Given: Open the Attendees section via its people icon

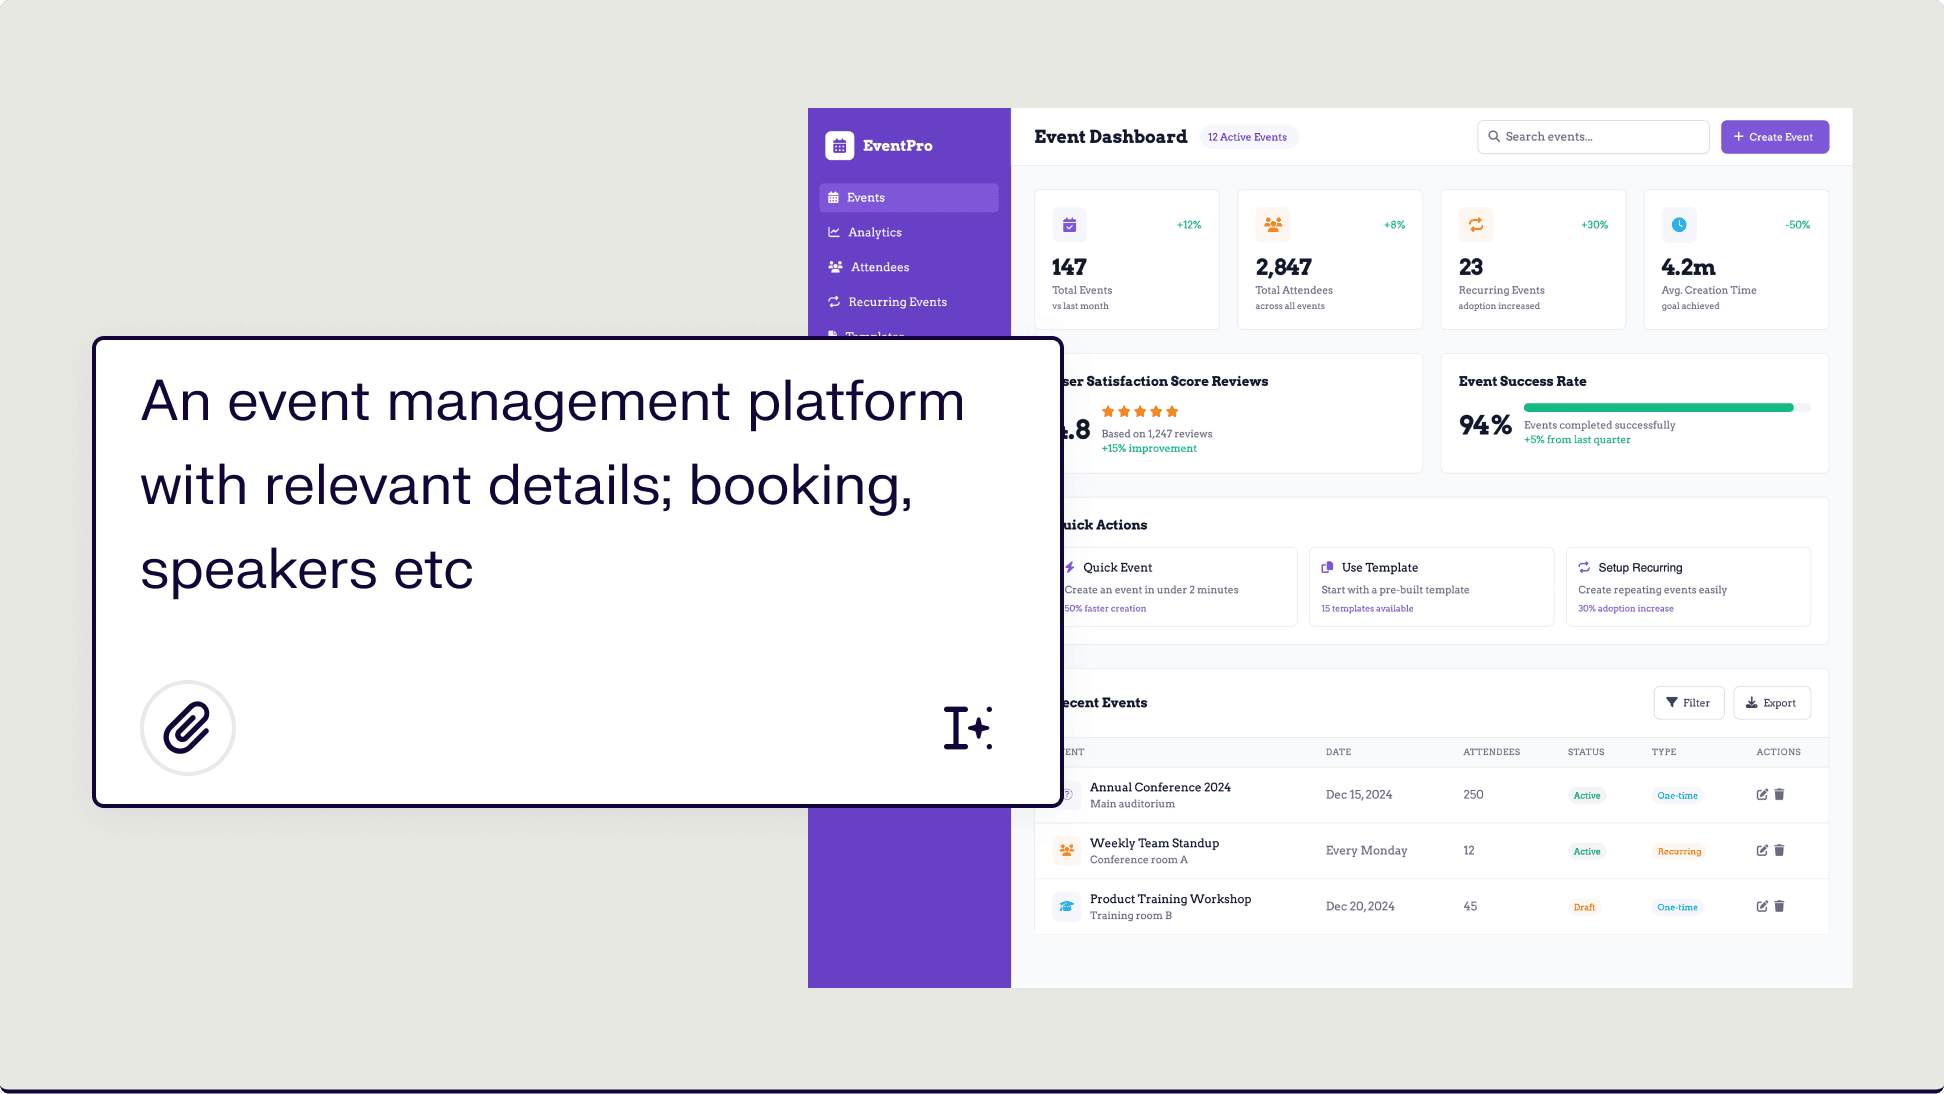Looking at the screenshot, I should click(835, 267).
